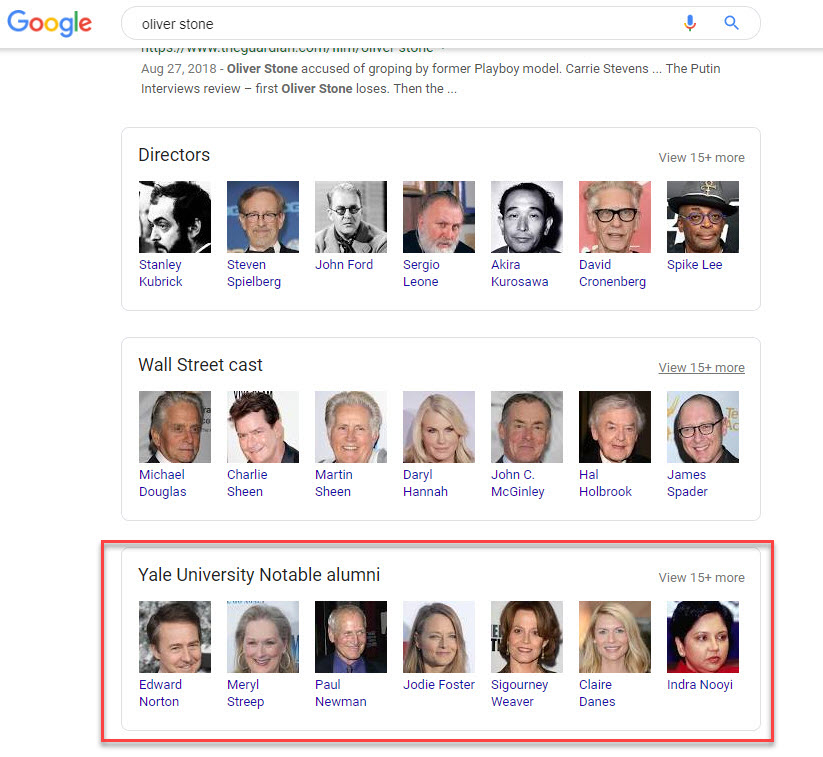Screen dimensions: 823x757
Task: Click the Akira Kurosawa name link
Action: pos(519,273)
